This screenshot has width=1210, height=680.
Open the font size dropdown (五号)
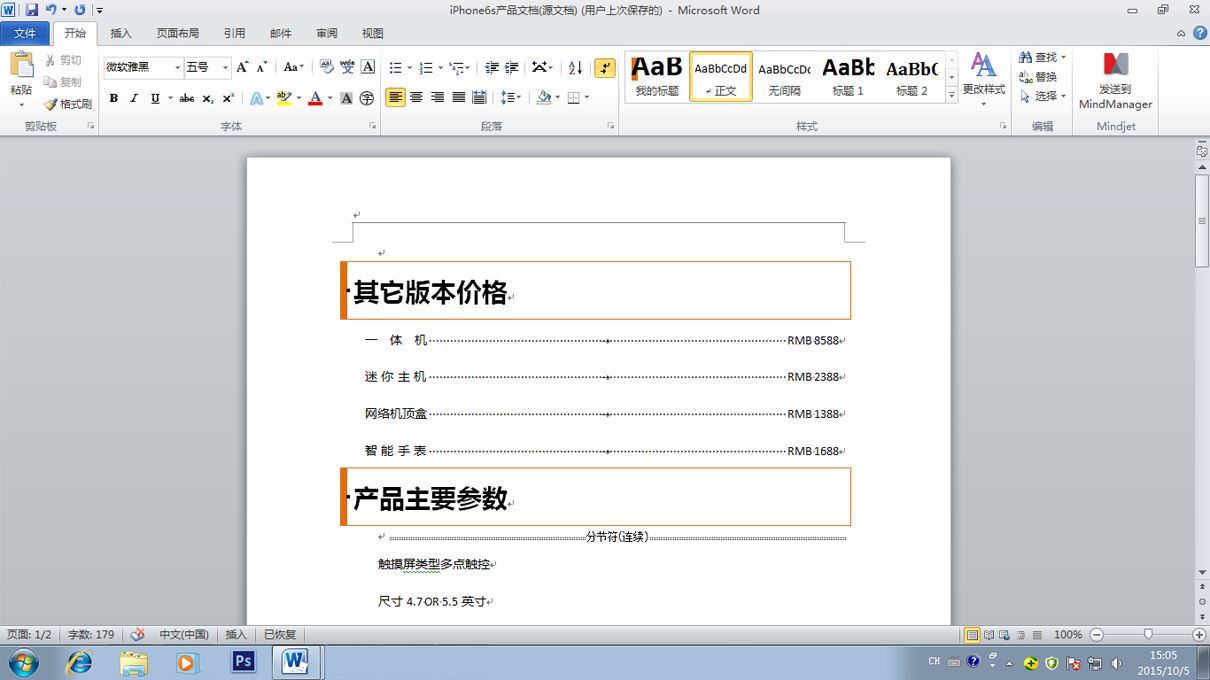[x=225, y=67]
